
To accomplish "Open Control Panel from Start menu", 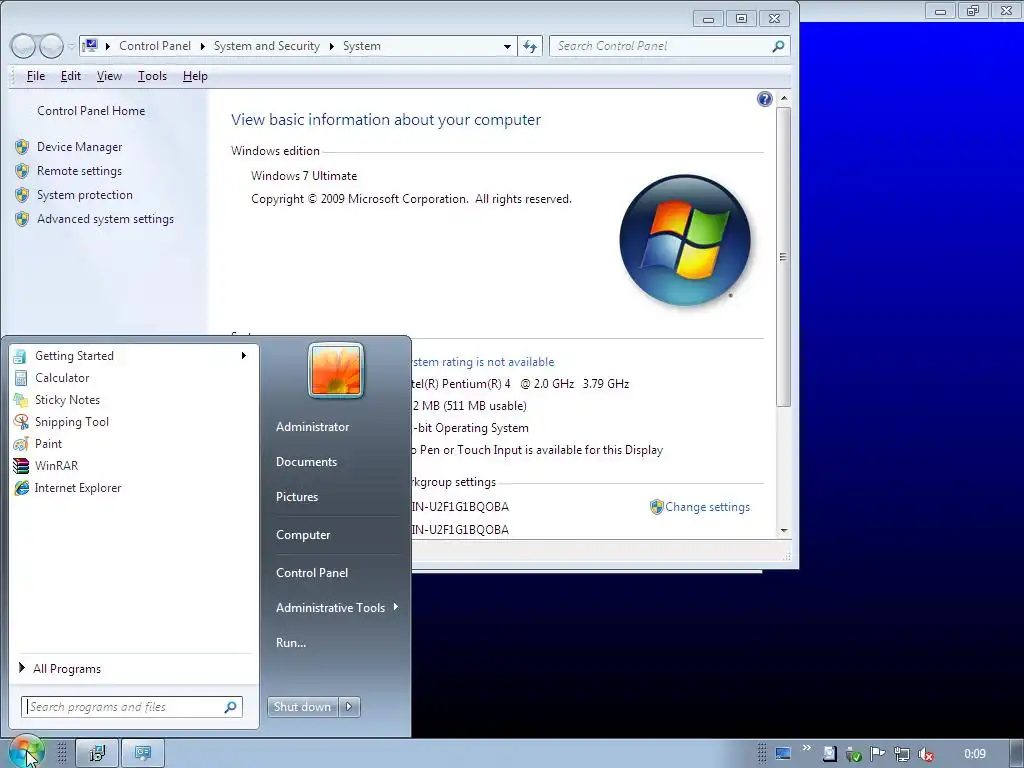I will (x=312, y=573).
